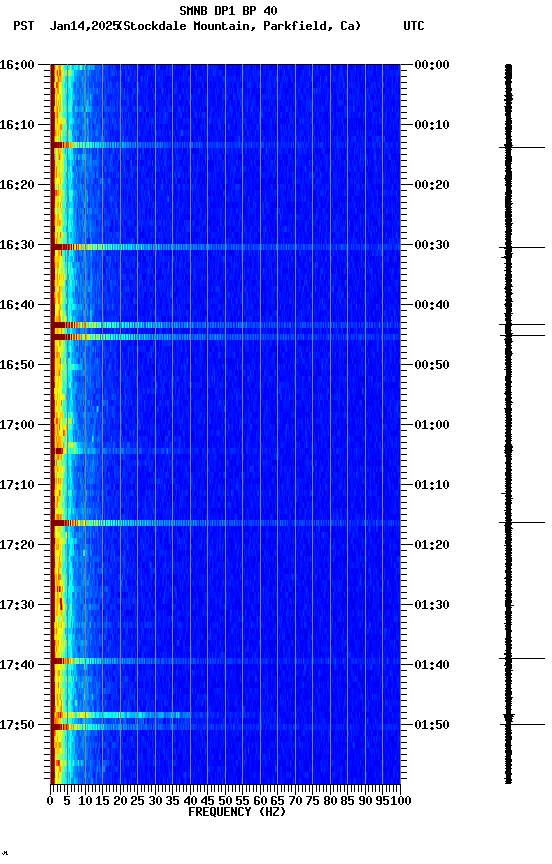Click the upper event band near 16:43
552x864 pixels.
click(226, 325)
